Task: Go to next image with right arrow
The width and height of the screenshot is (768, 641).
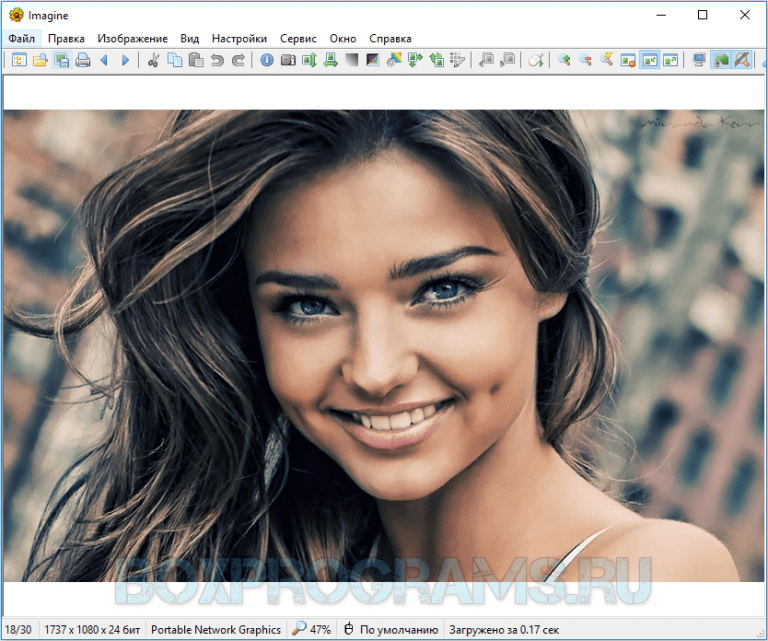Action: click(x=125, y=61)
